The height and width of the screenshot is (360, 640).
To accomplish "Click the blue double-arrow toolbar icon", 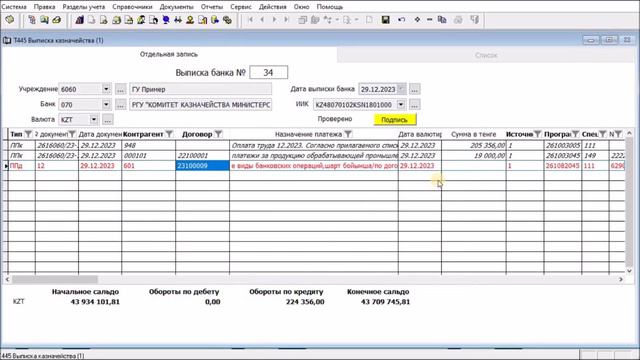I will point(178,20).
